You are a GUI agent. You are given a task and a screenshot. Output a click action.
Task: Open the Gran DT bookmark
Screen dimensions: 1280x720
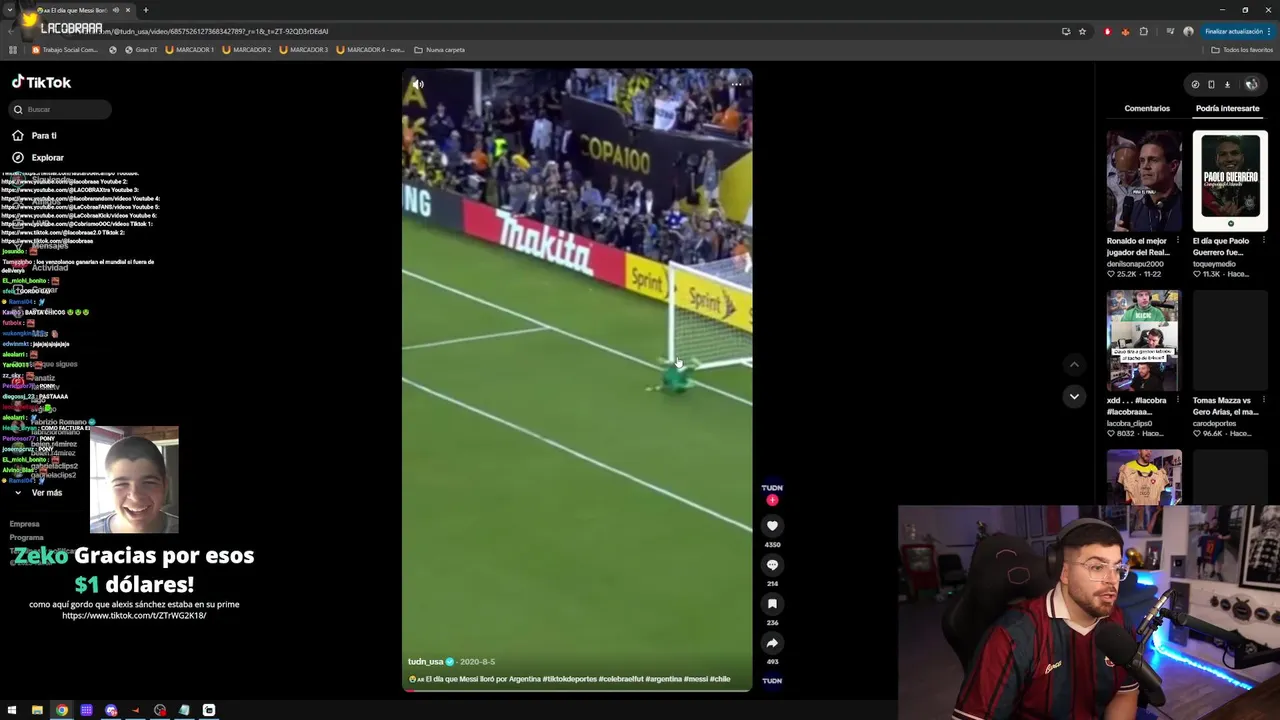click(x=141, y=50)
